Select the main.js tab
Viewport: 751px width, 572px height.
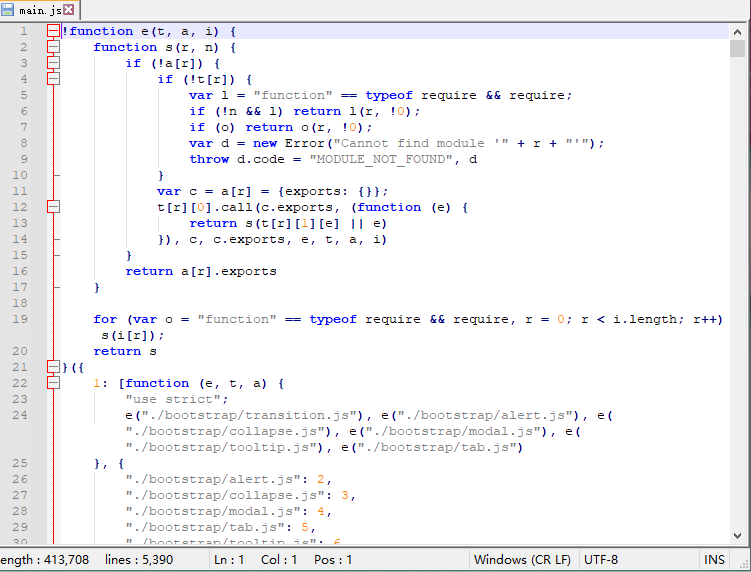pyautogui.click(x=39, y=10)
